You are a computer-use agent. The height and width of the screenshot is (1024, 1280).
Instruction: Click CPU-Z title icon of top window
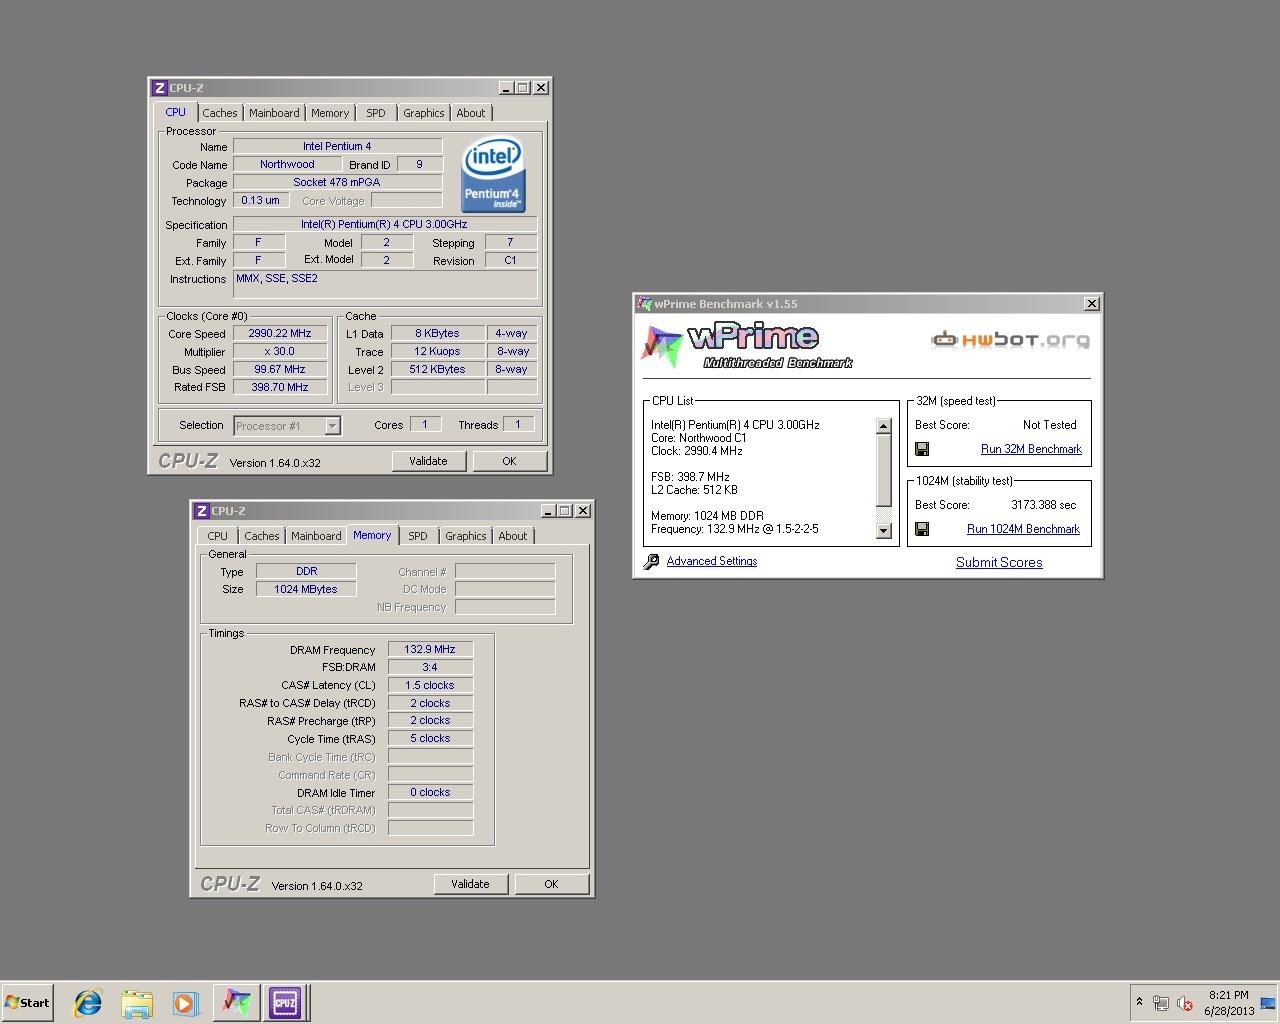[159, 88]
